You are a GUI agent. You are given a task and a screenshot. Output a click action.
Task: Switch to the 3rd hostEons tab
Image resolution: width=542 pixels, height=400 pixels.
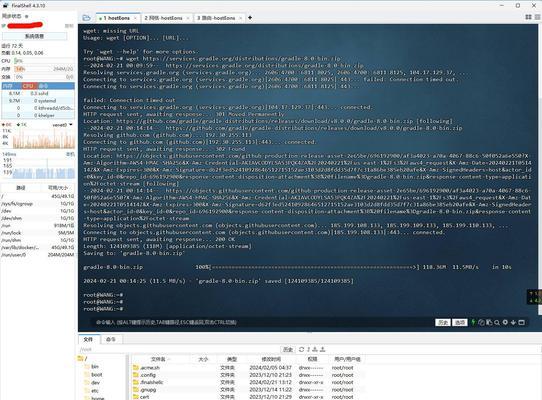coord(216,18)
